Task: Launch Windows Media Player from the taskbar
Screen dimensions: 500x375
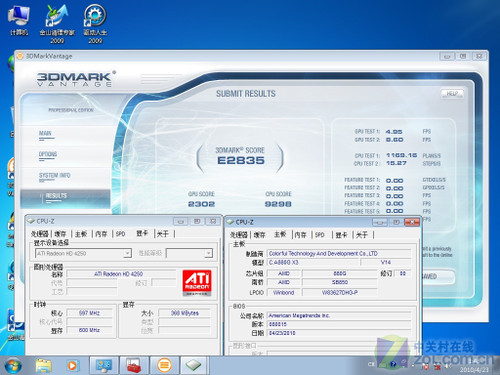Action: click(72, 366)
